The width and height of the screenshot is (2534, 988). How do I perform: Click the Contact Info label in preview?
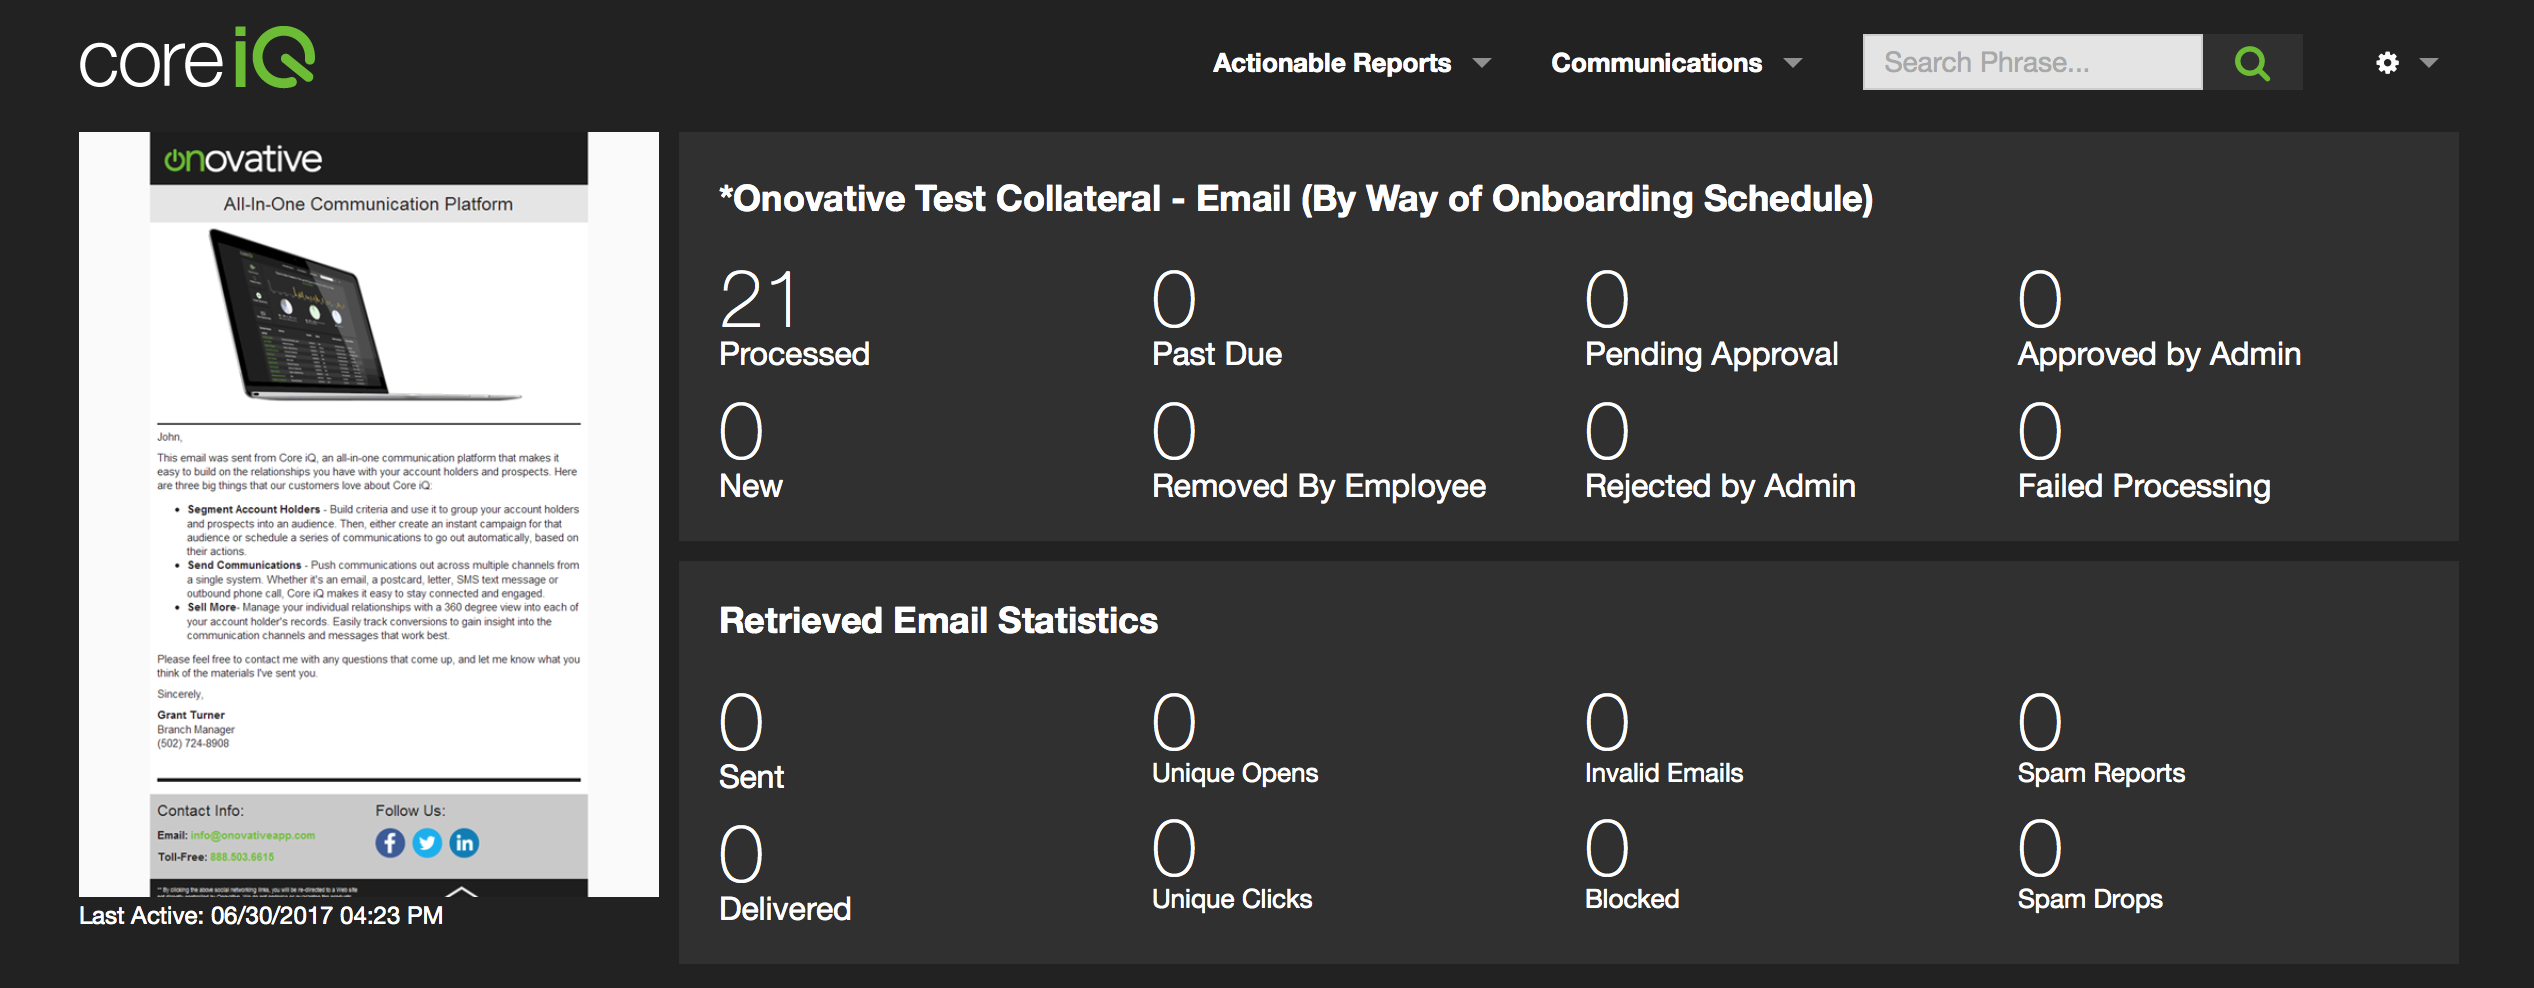point(200,811)
